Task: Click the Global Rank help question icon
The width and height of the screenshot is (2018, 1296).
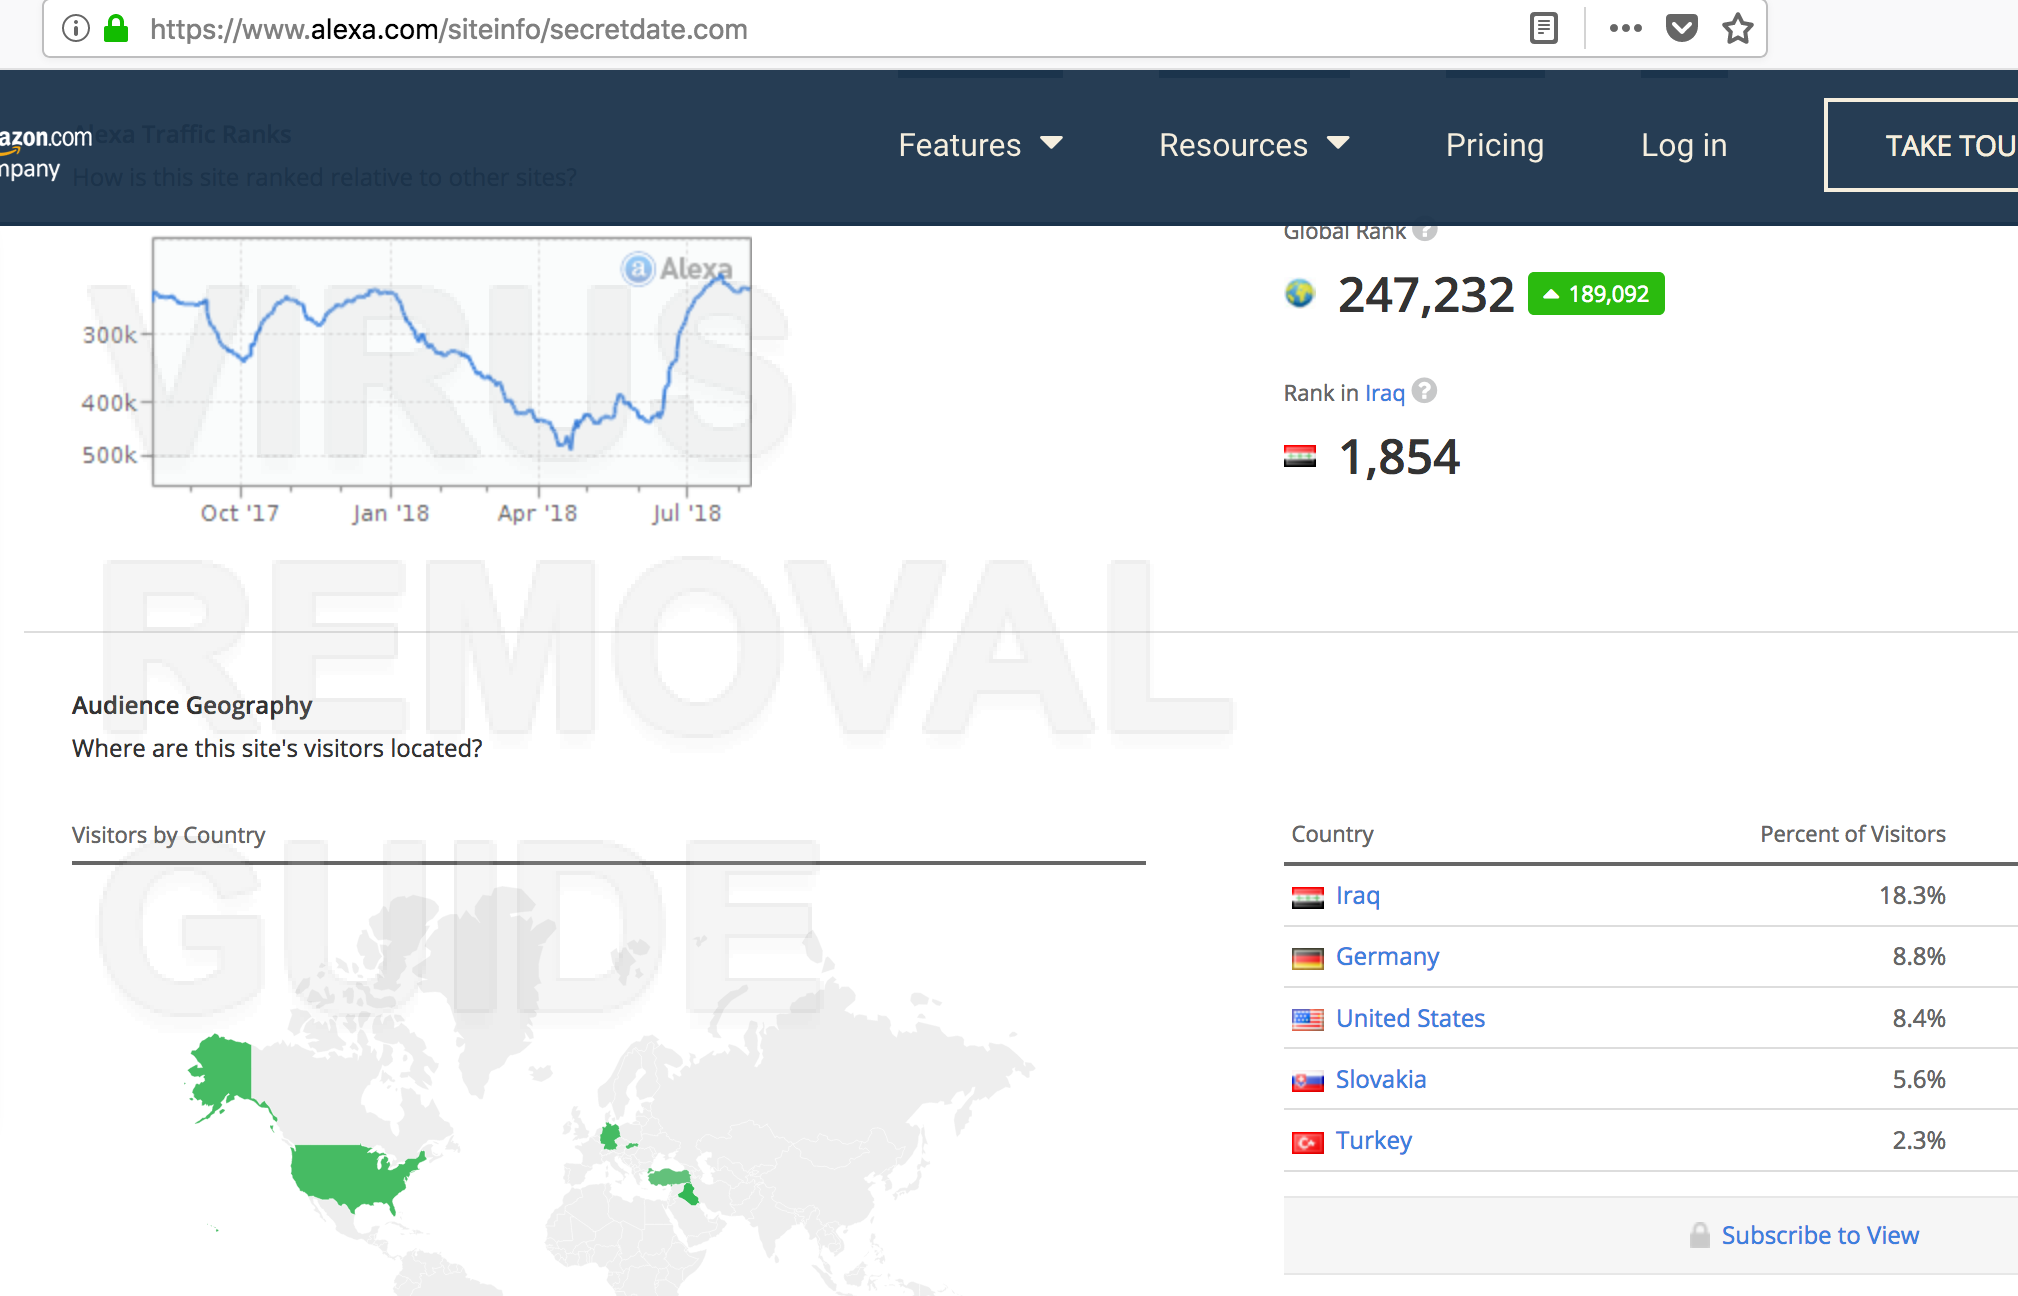Action: (x=1425, y=232)
